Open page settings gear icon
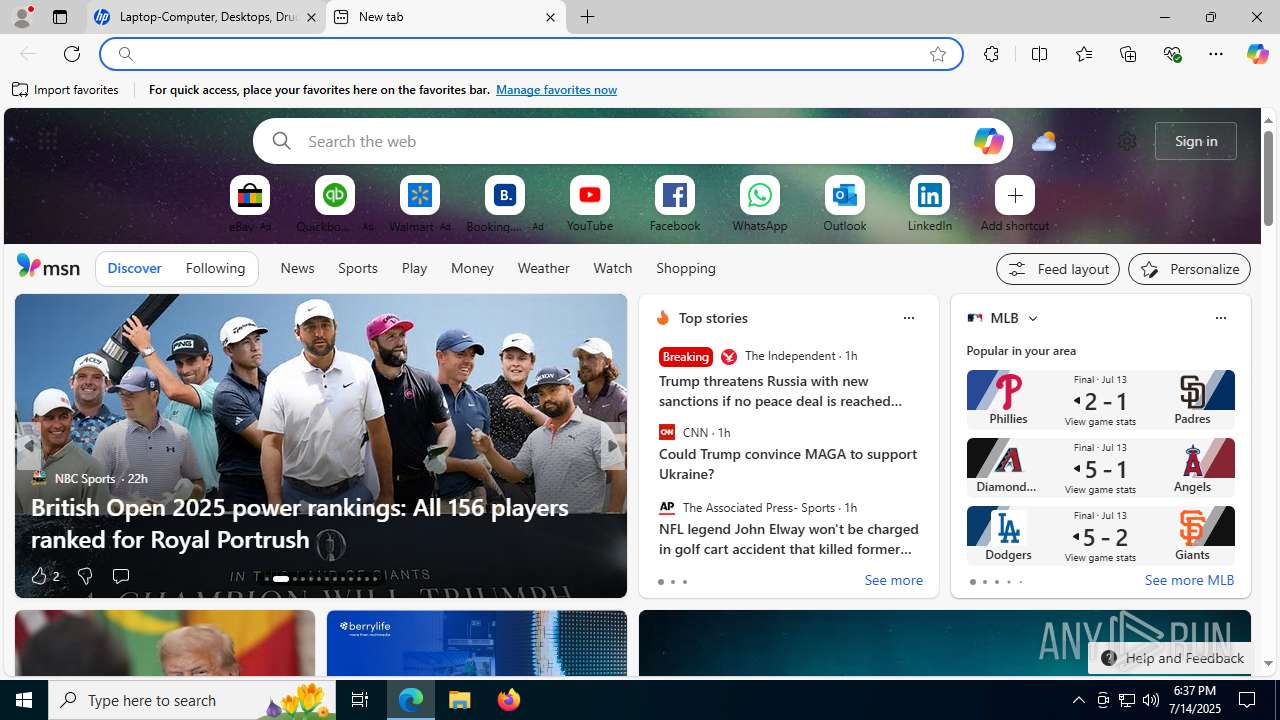The image size is (1280, 720). pos(1127,141)
